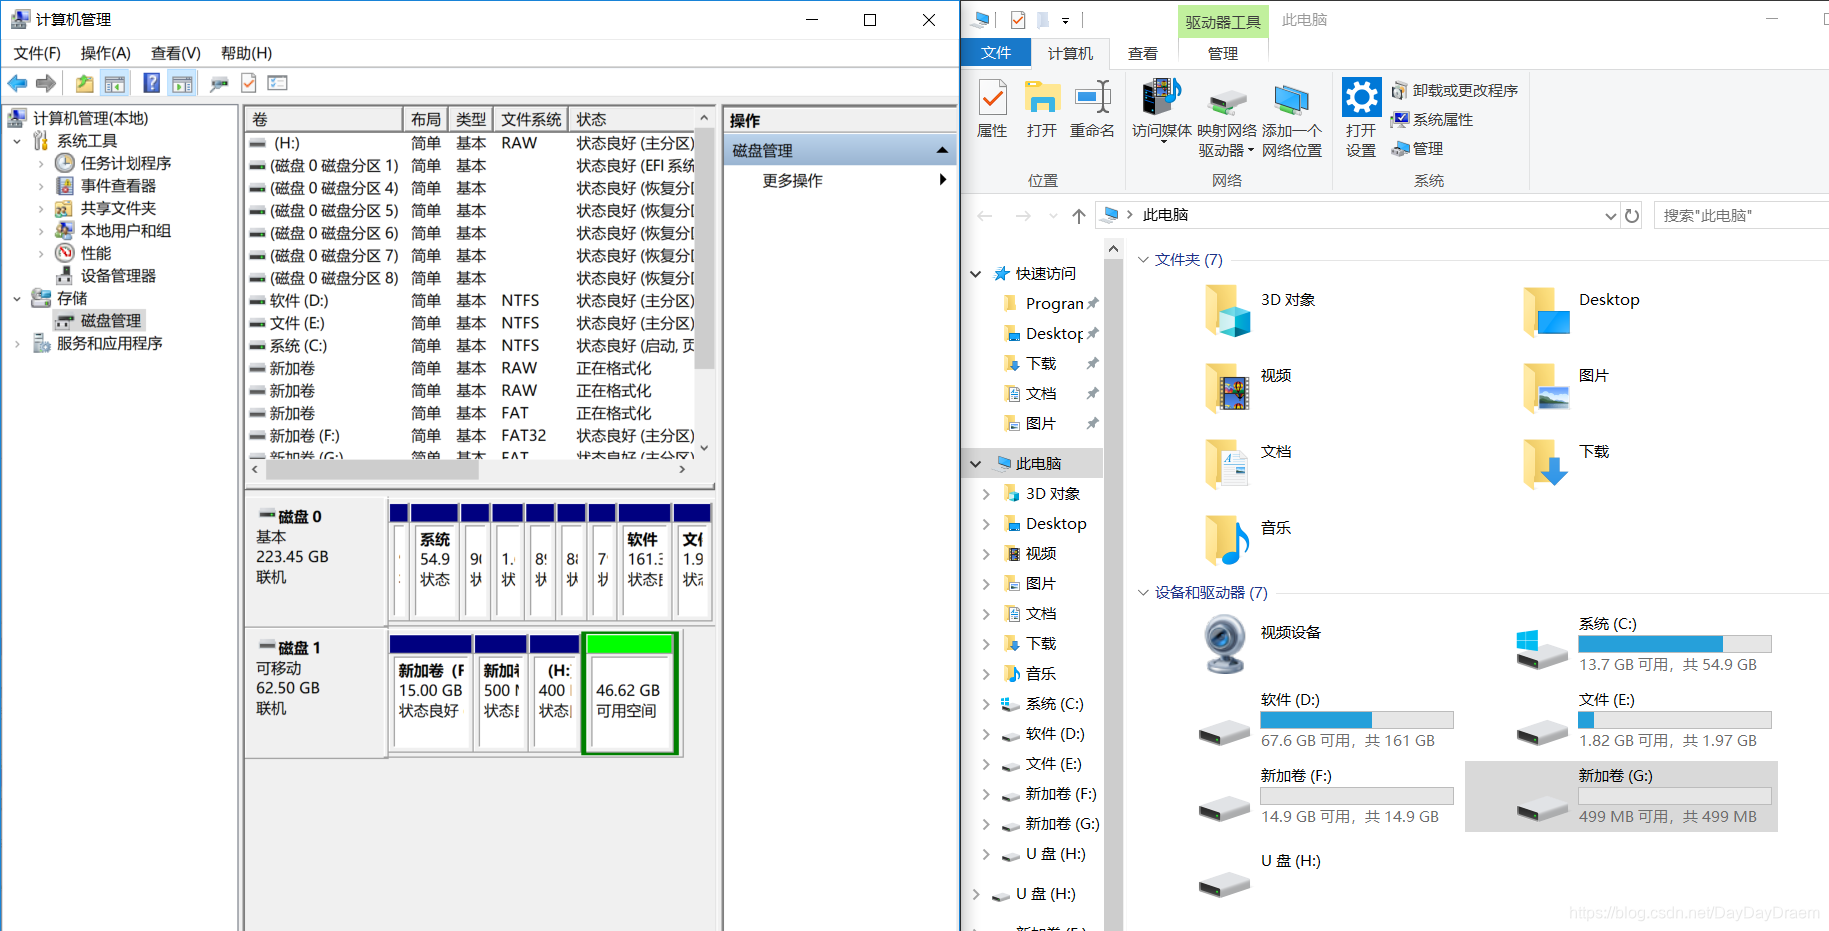Open 帮助(H) menu in Computer Management
Viewport: 1829px width, 931px height.
[246, 53]
